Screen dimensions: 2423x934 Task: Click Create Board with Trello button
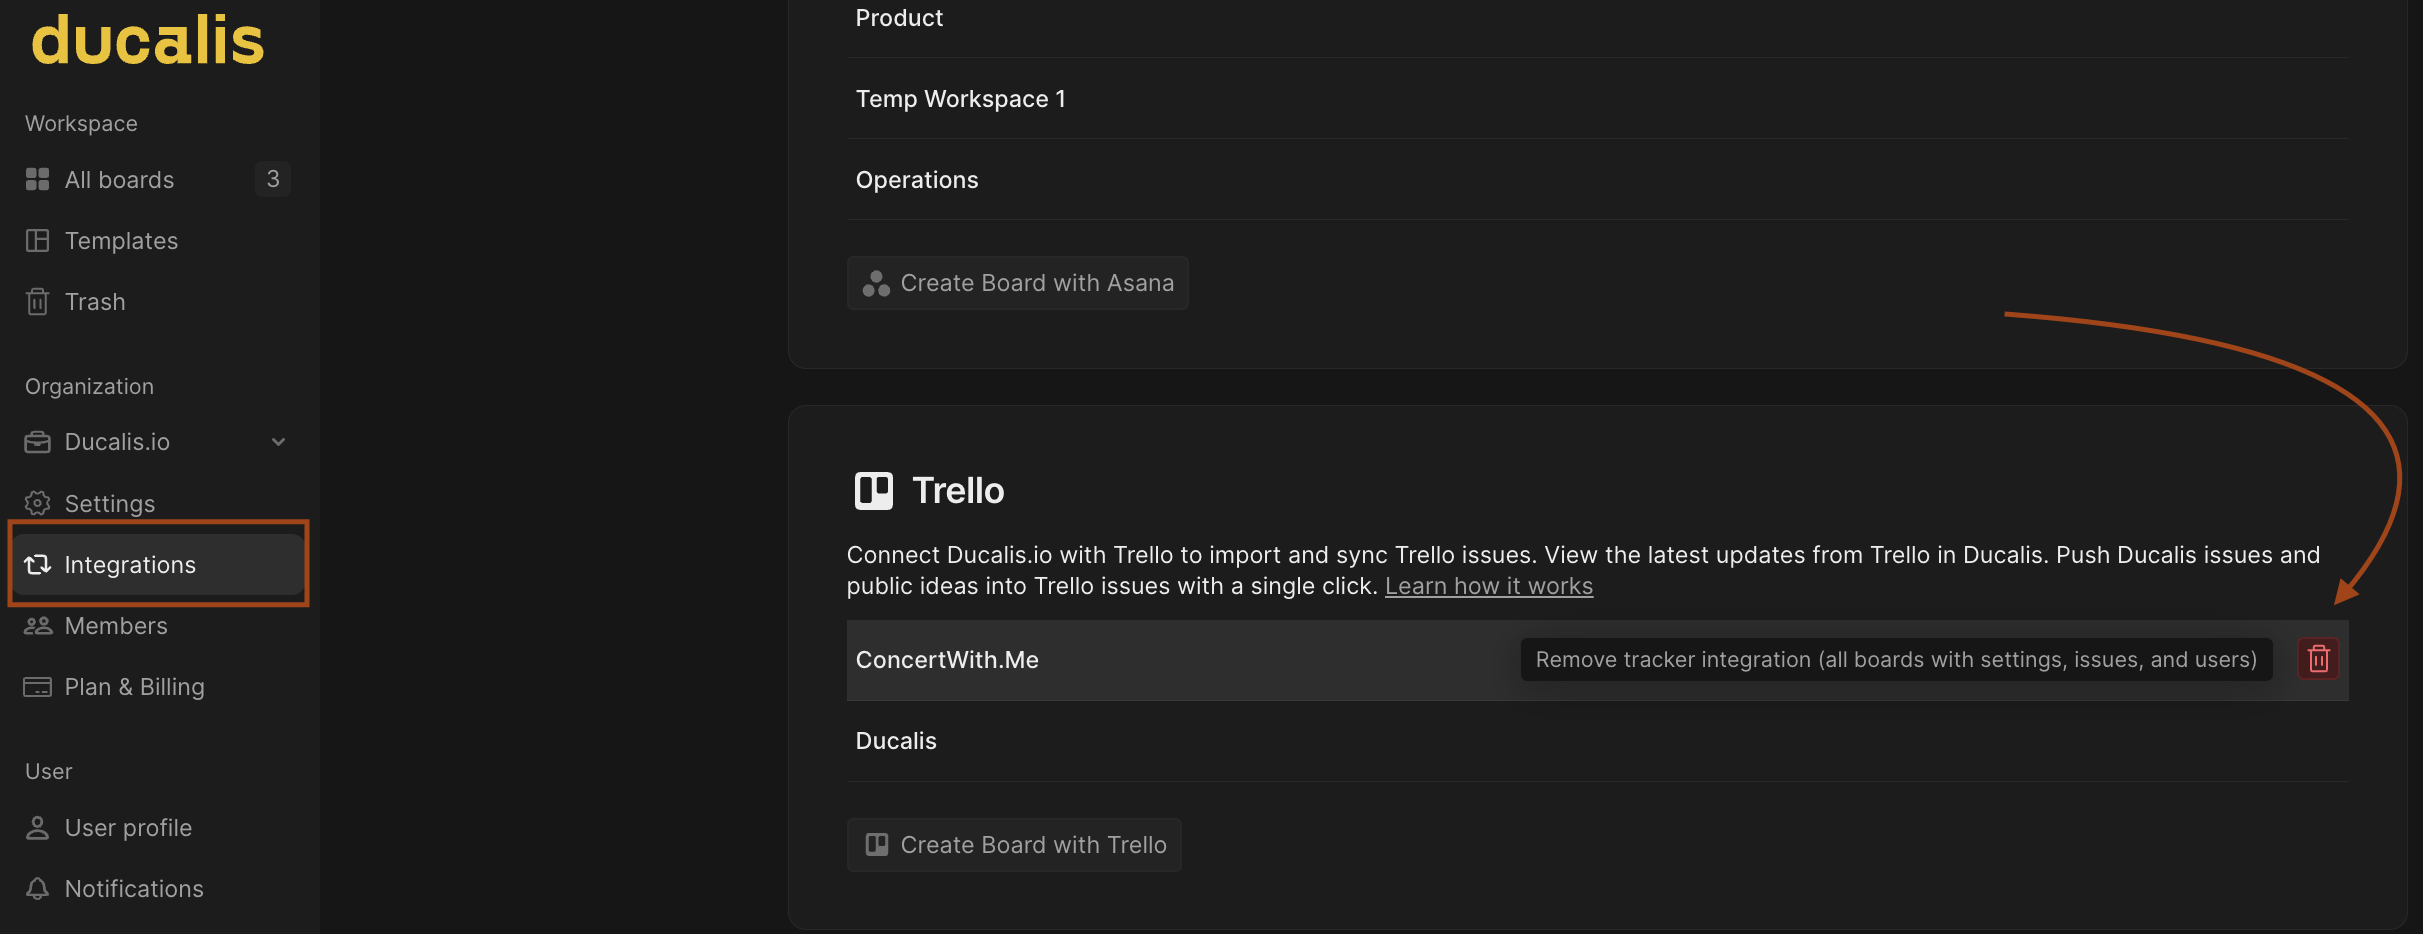(x=1014, y=845)
